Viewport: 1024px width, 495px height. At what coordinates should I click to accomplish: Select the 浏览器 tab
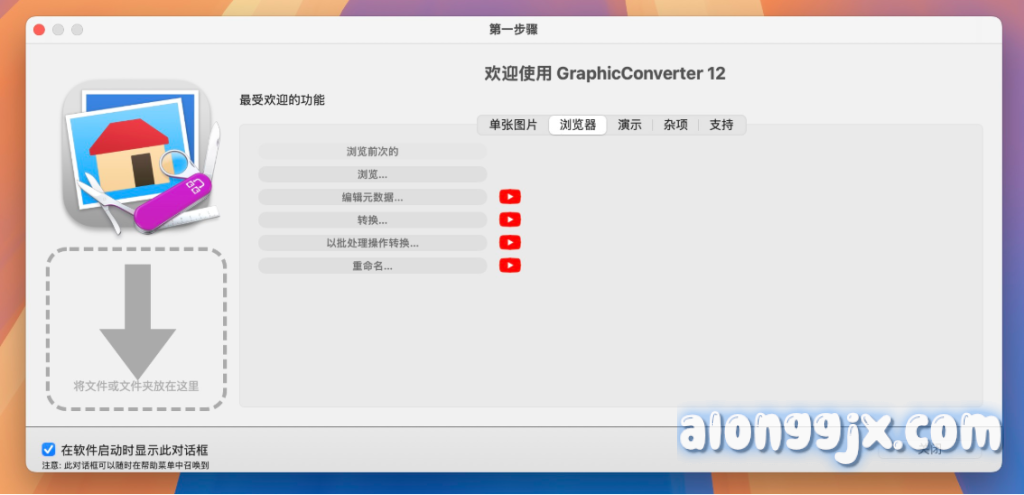point(577,125)
